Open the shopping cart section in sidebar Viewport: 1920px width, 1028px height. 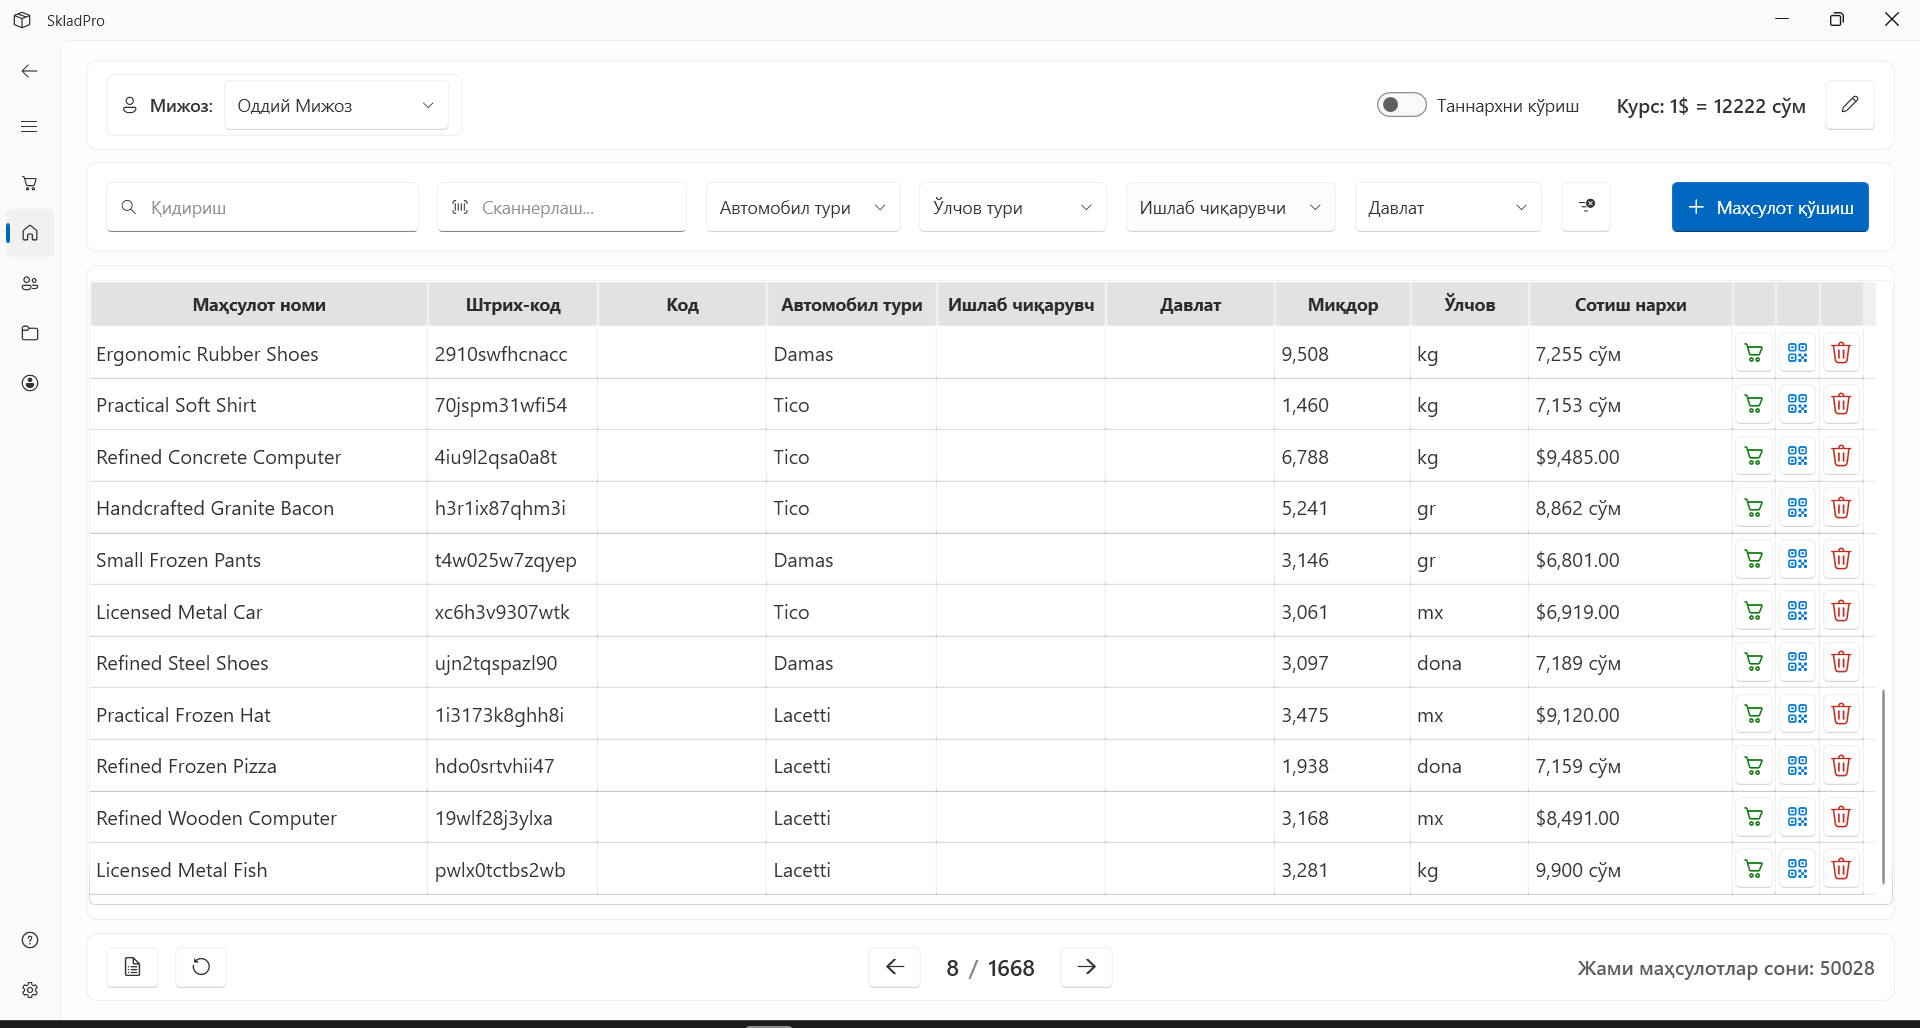tap(30, 183)
